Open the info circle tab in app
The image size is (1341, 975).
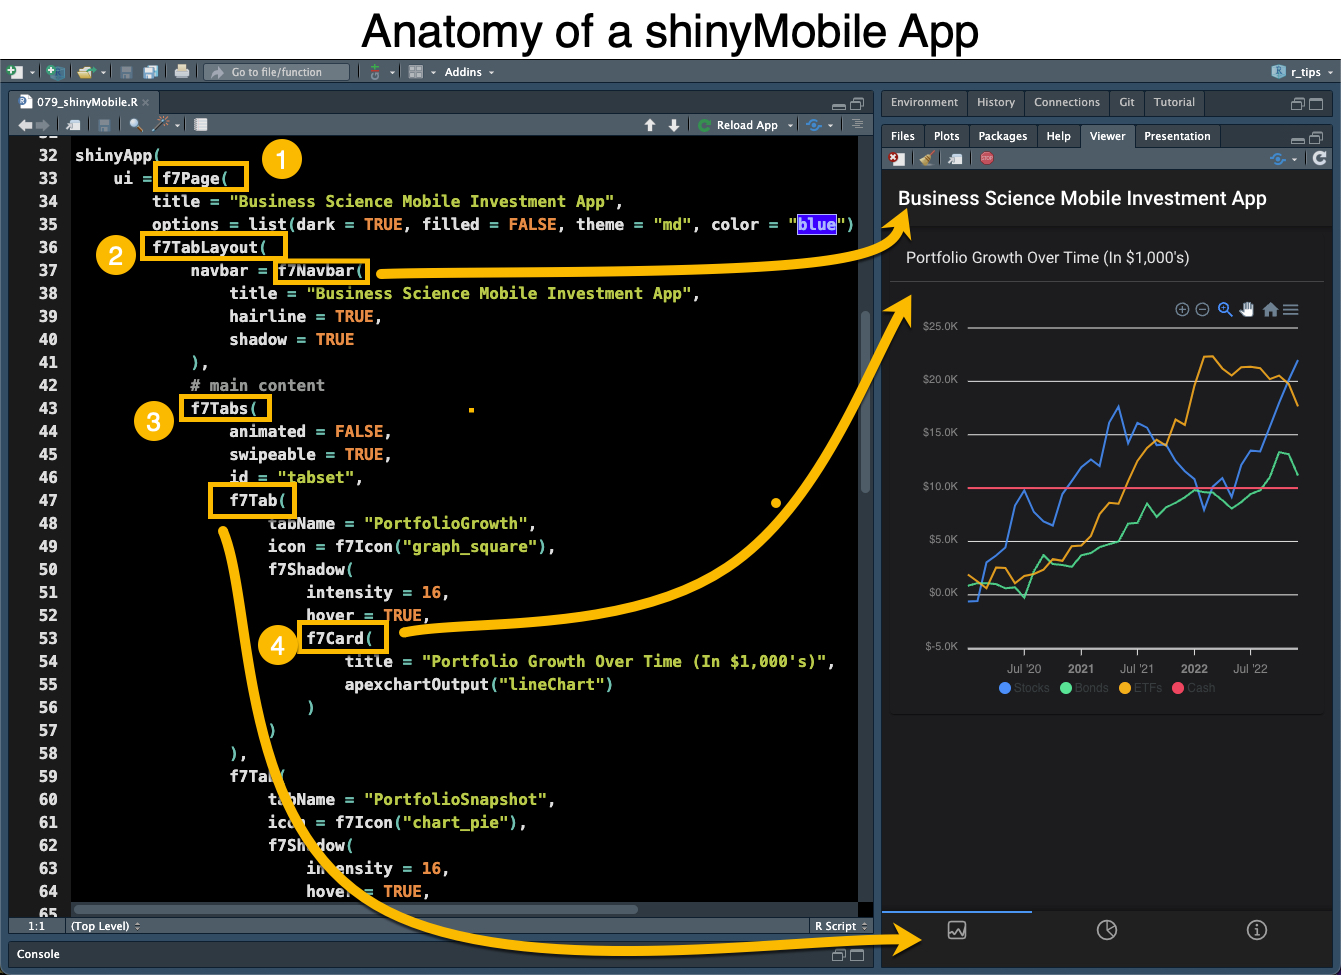point(1257,930)
